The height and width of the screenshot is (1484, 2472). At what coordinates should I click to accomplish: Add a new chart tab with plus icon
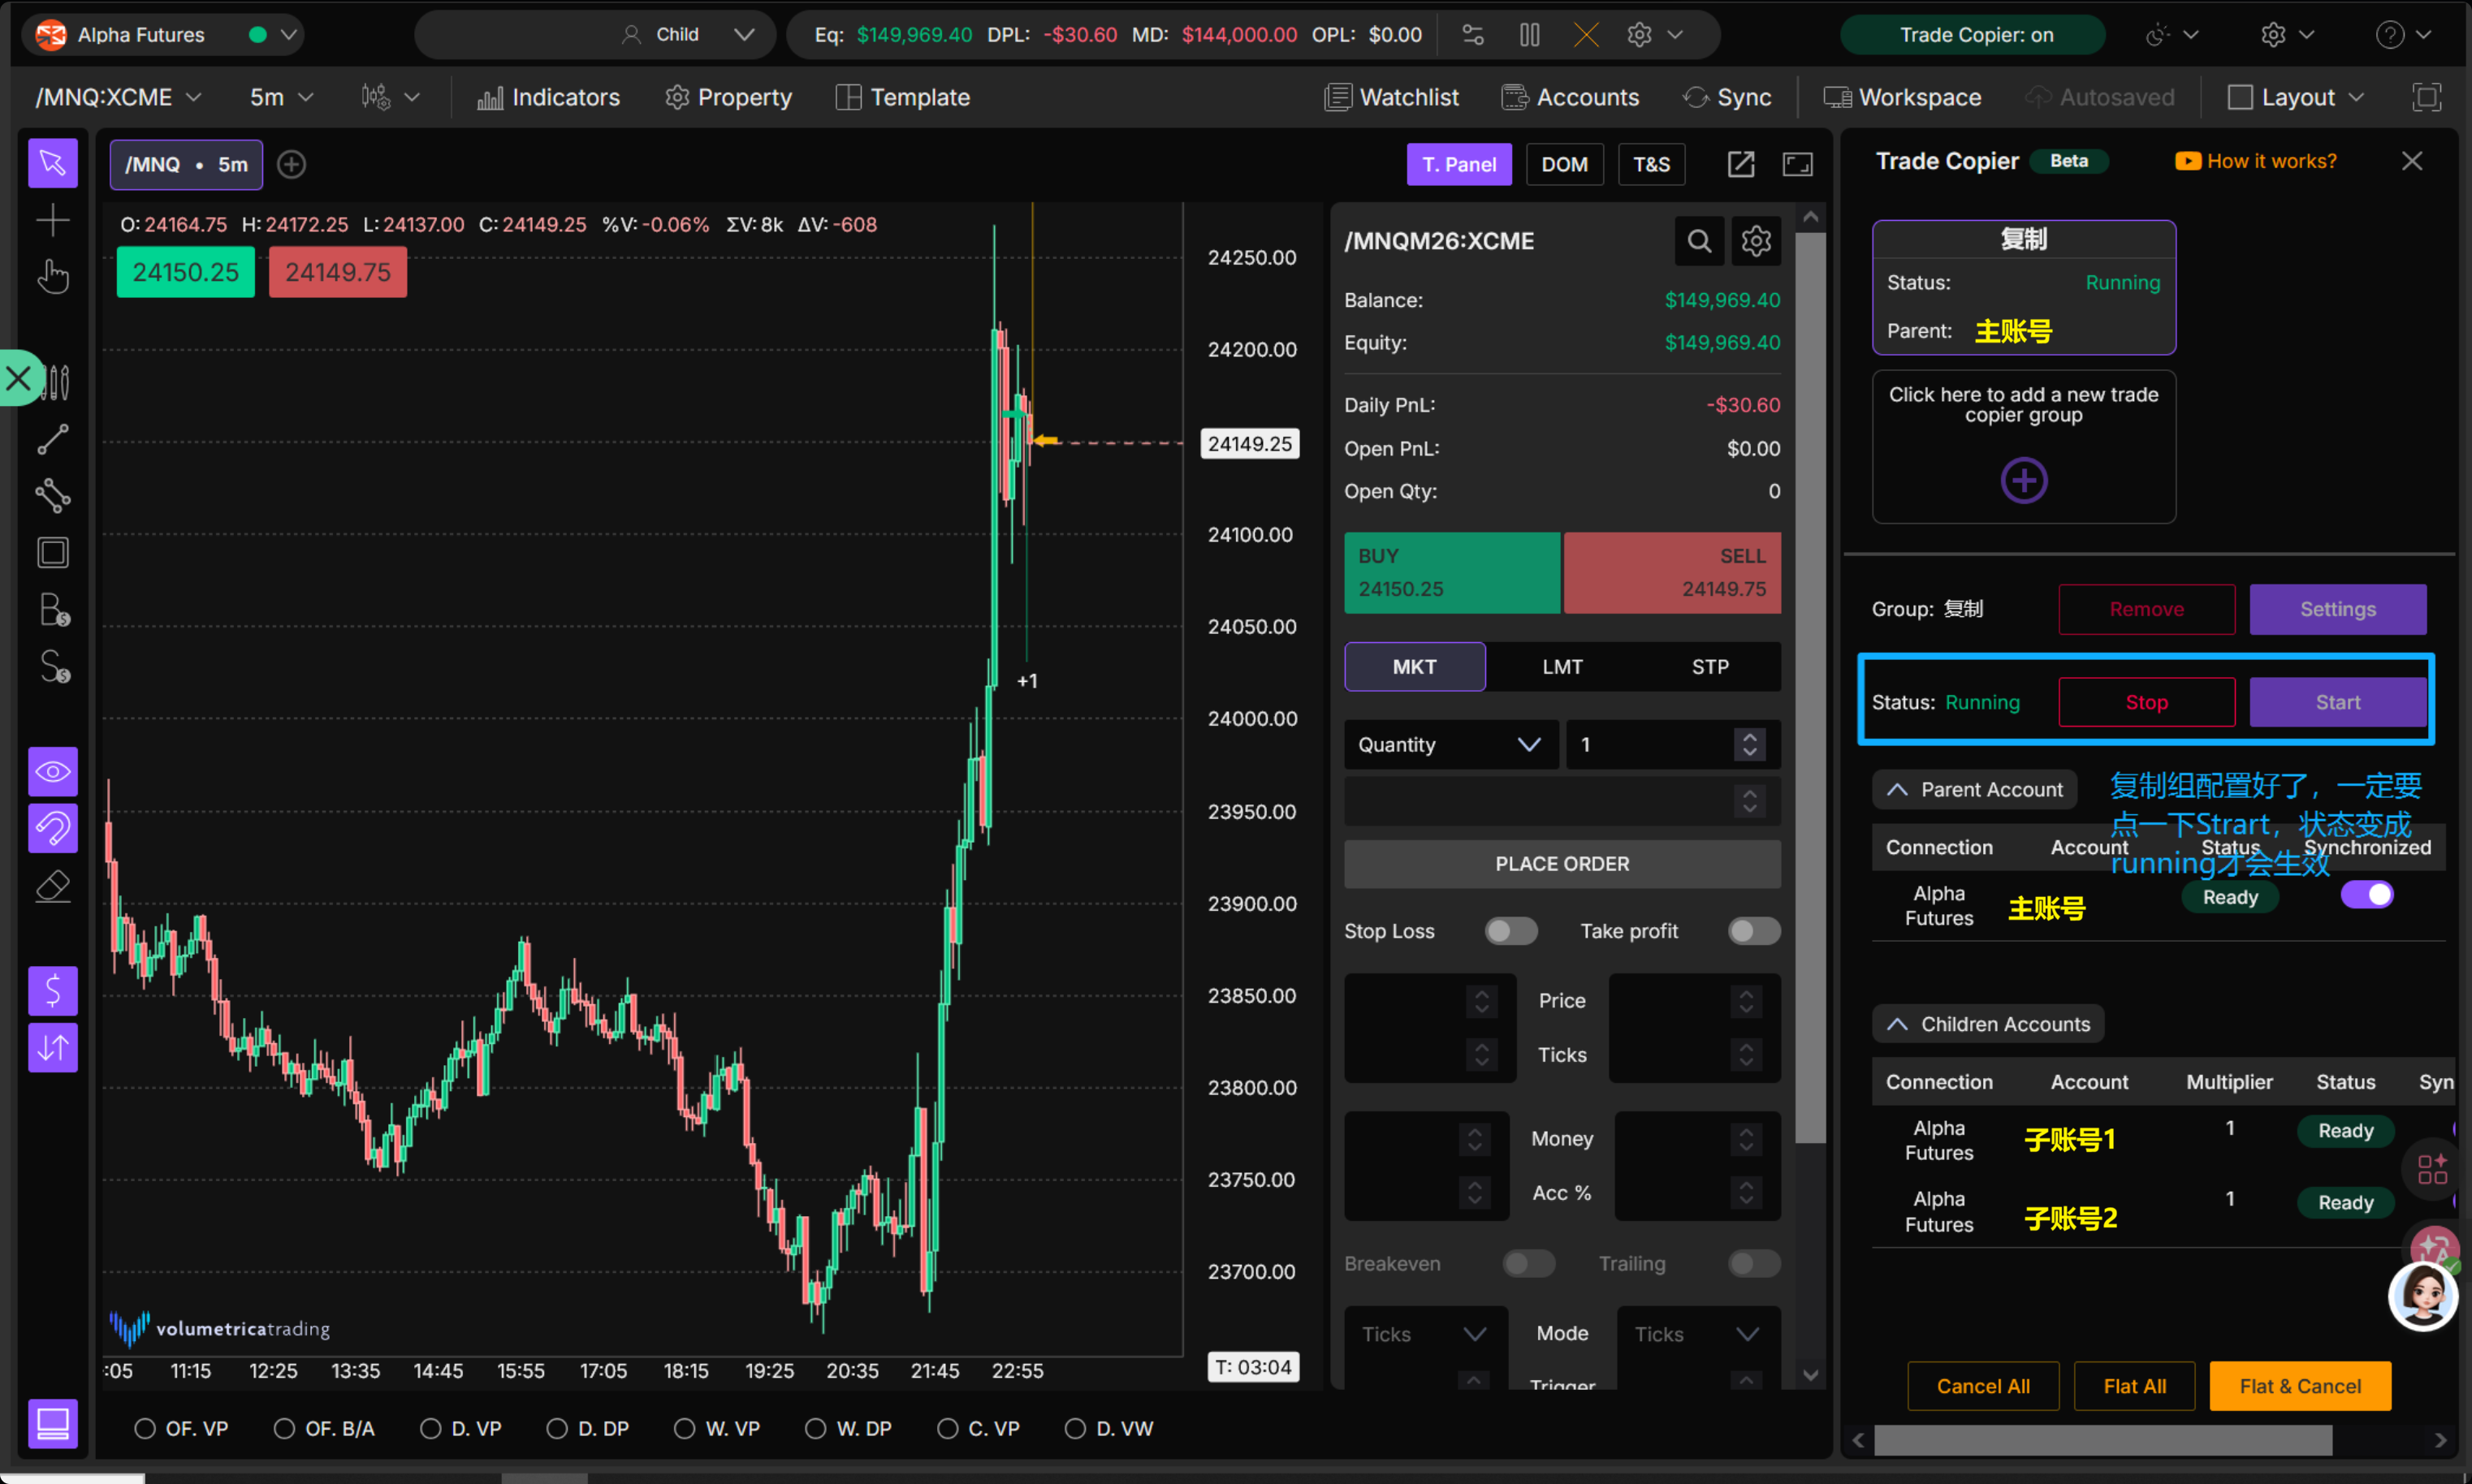point(291,164)
